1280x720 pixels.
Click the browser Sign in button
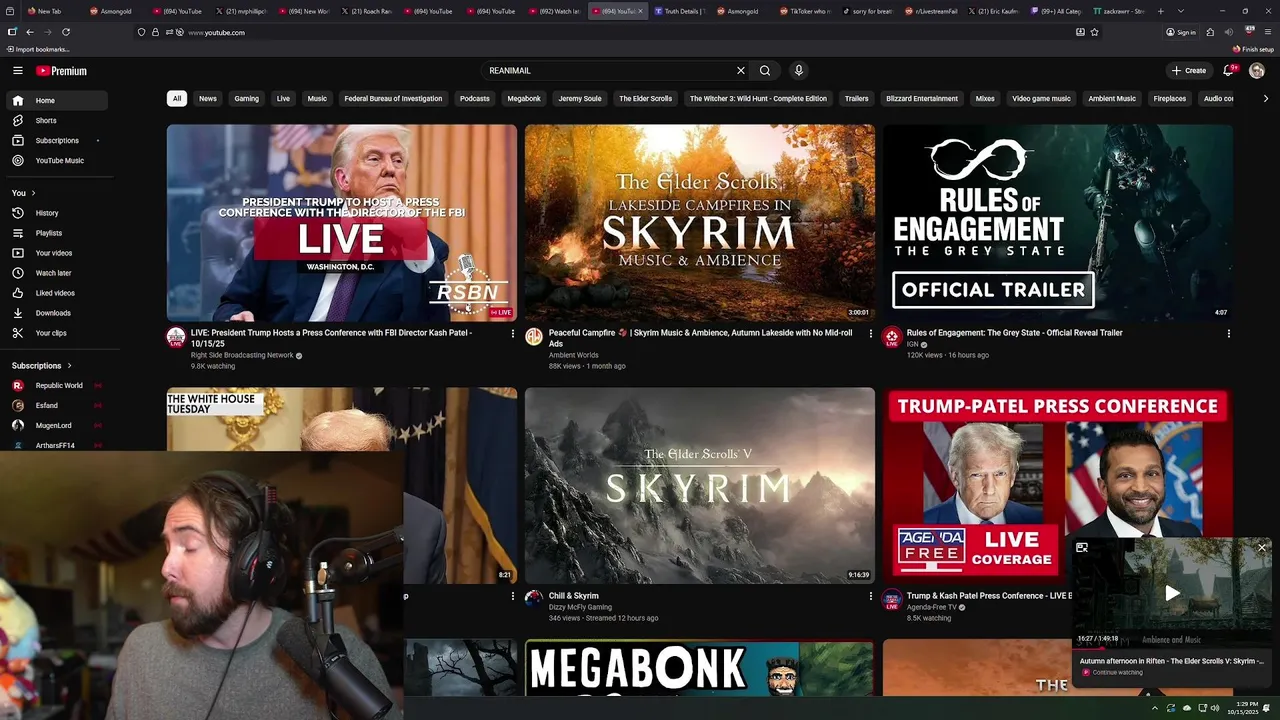tap(1181, 32)
